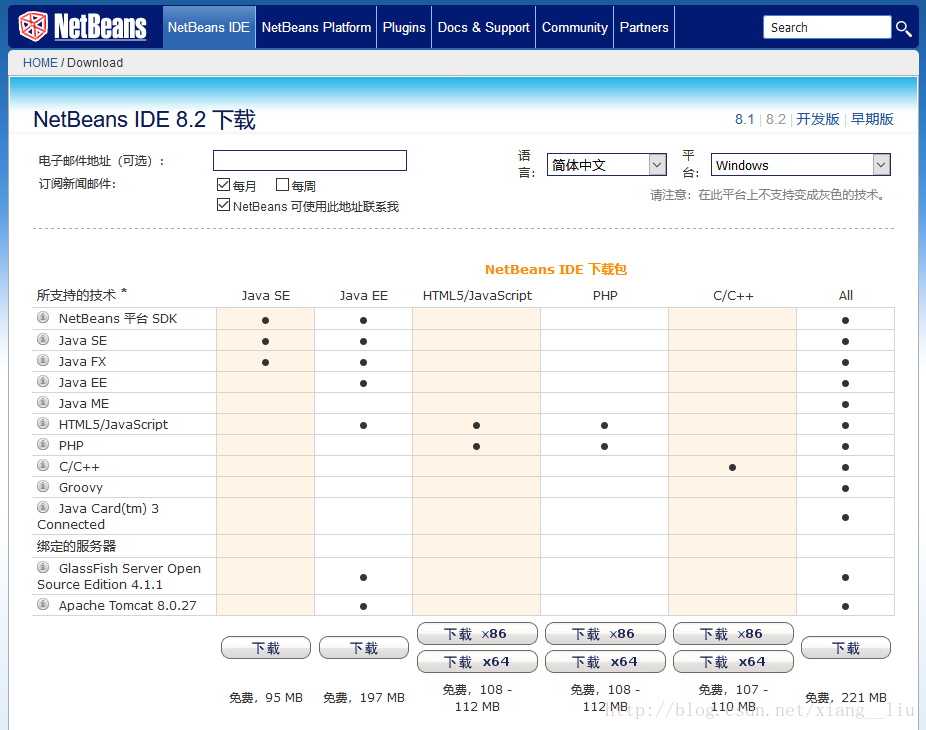Open info icon for Java FX row
The image size is (926, 730).
point(43,360)
